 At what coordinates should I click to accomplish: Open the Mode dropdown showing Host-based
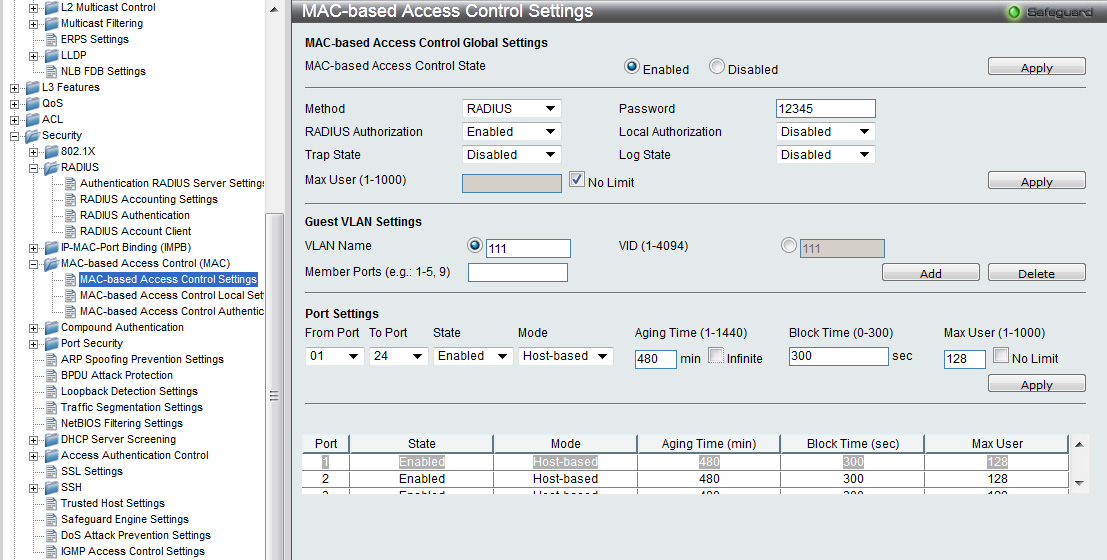(565, 356)
